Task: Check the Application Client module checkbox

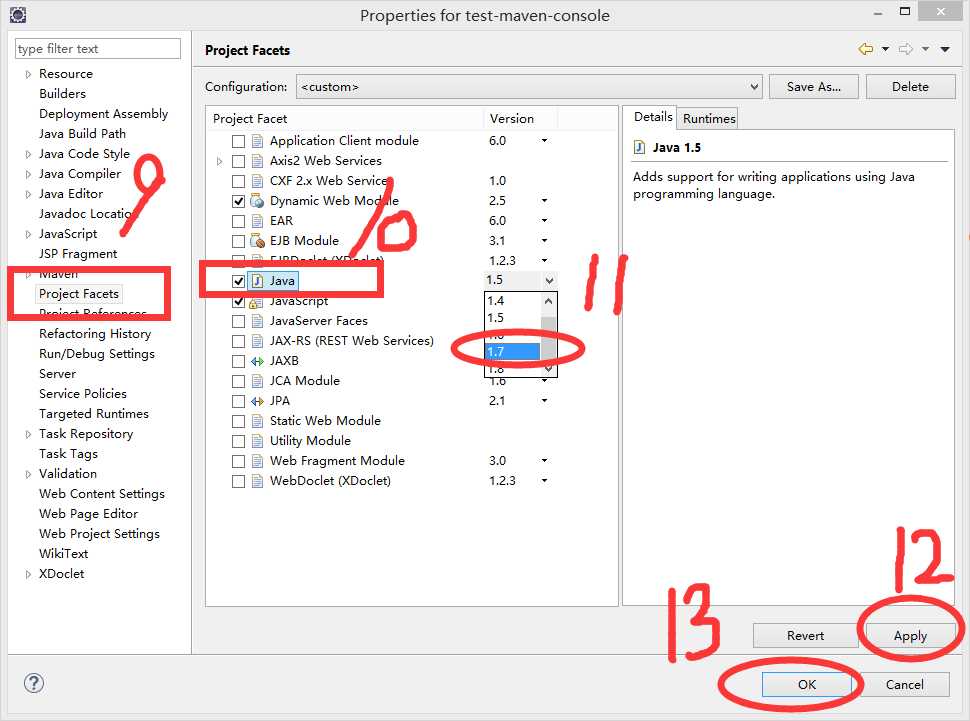Action: [238, 141]
